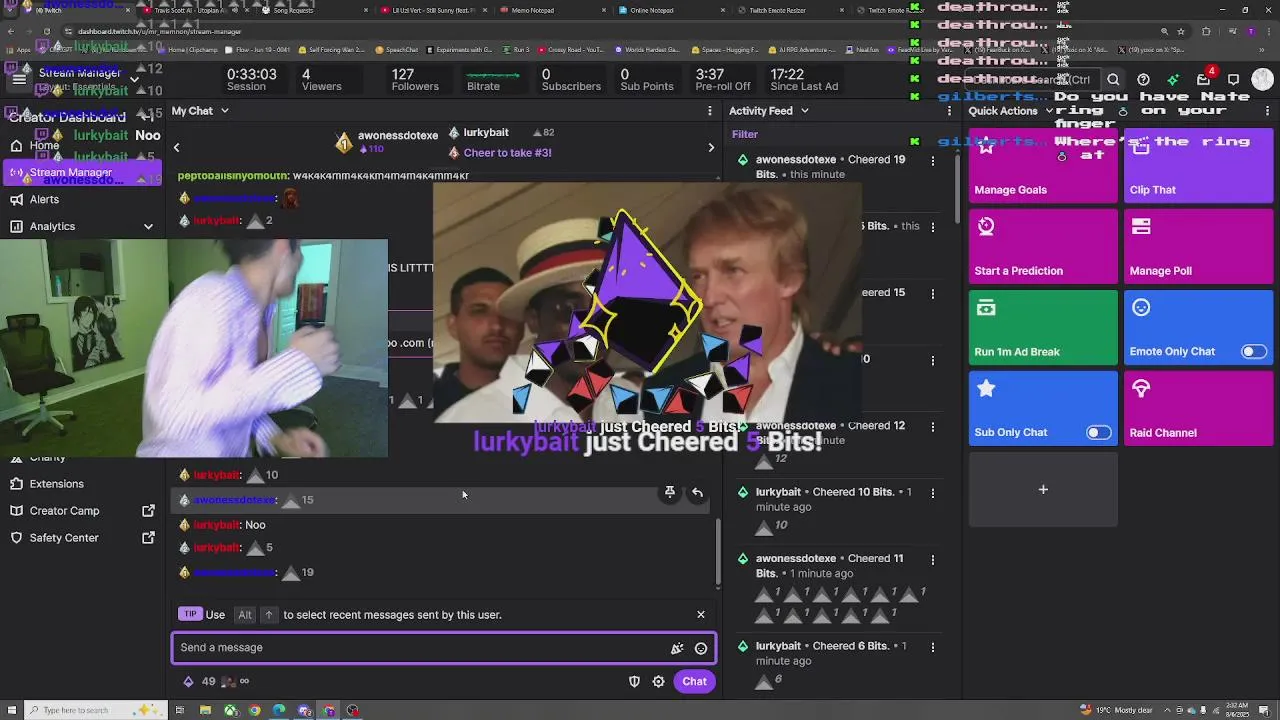Open Creator Camp in the sidebar
Viewport: 1280px width, 720px height.
click(64, 511)
